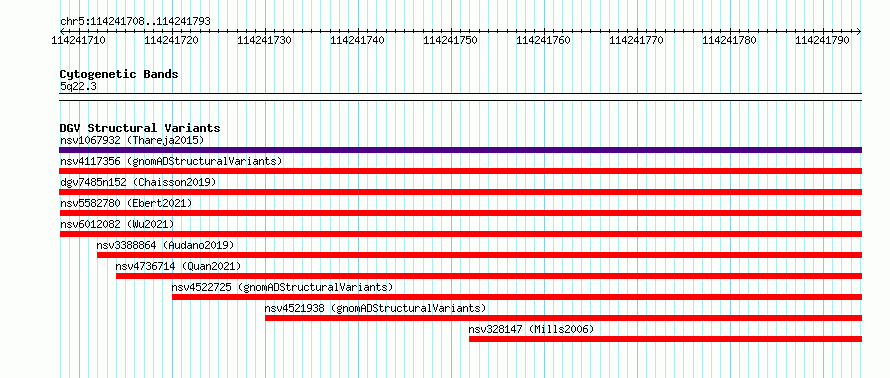Click the red bar under nsv6012082
The width and height of the screenshot is (890, 378).
(x=460, y=234)
